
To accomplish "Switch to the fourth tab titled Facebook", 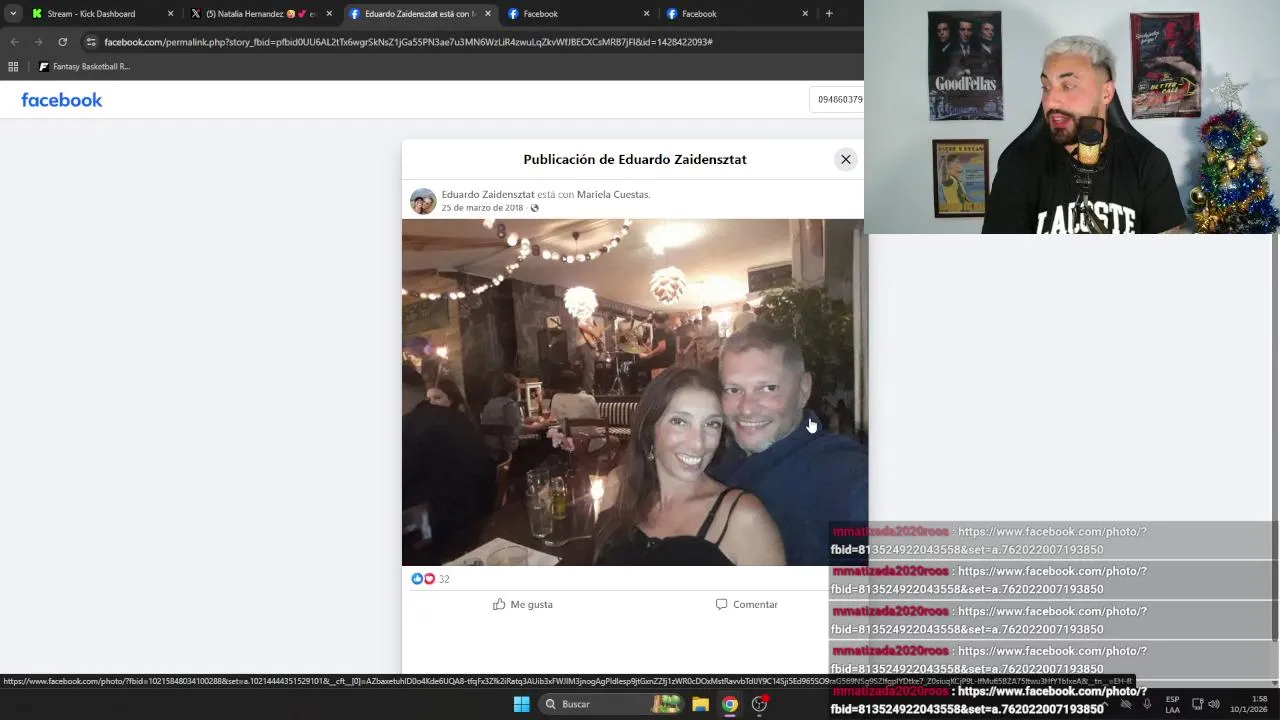I will (x=578, y=14).
